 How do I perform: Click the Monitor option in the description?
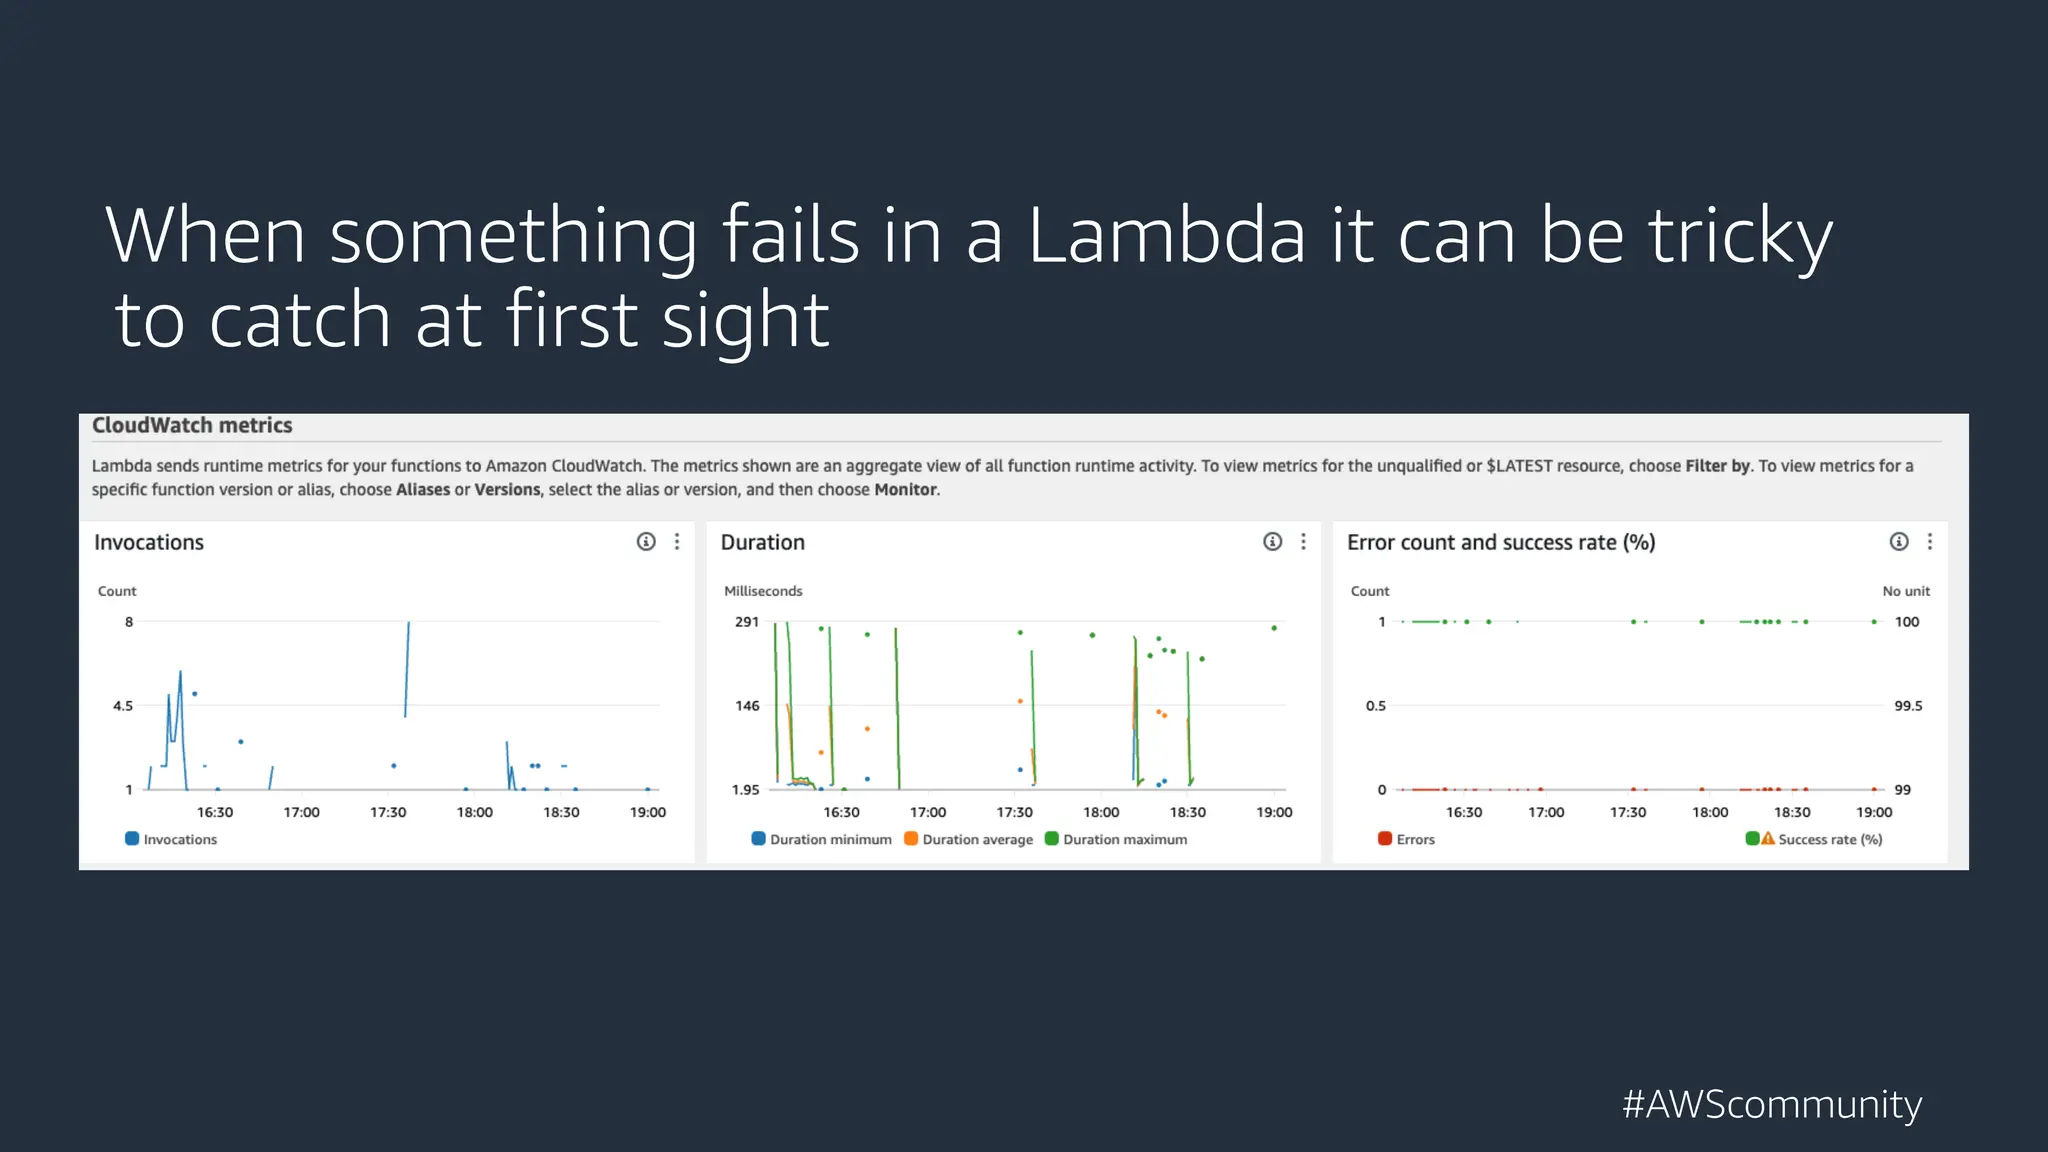click(x=907, y=489)
